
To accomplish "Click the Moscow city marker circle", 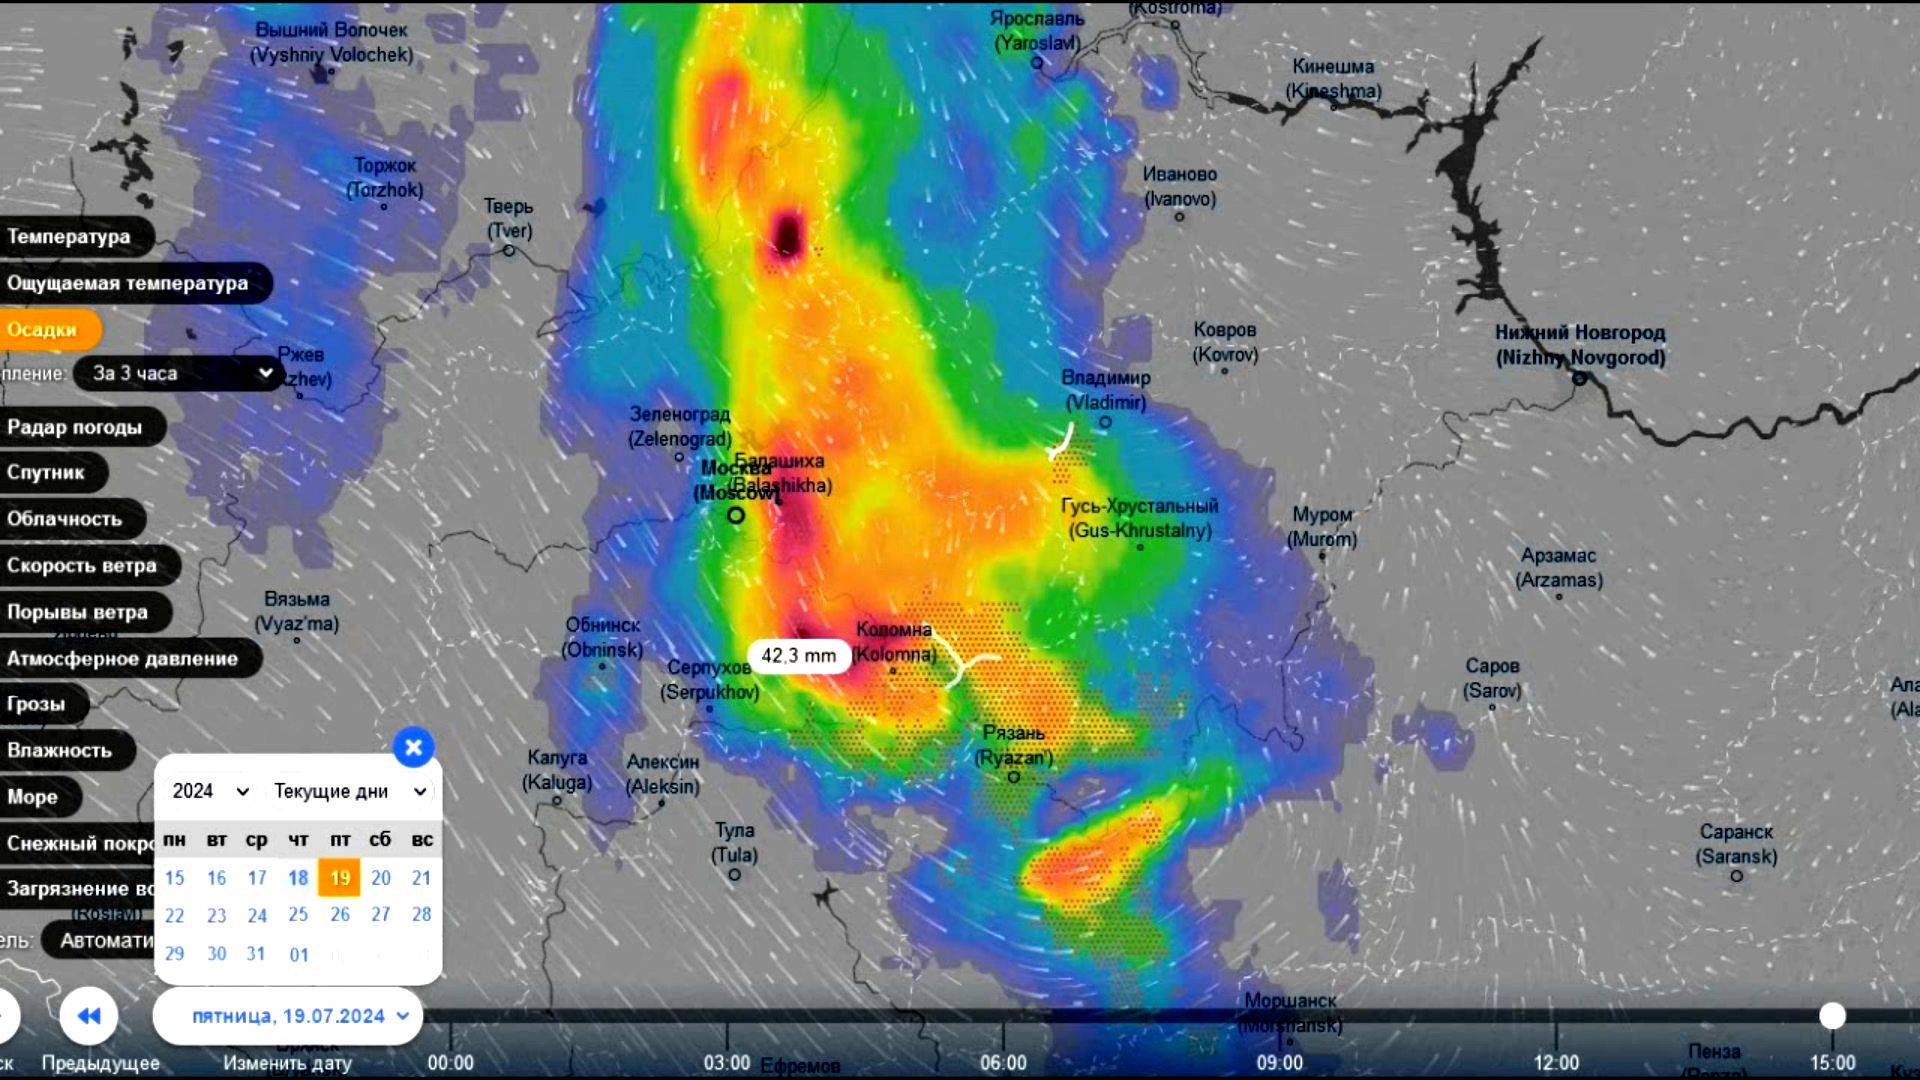I will [x=736, y=516].
